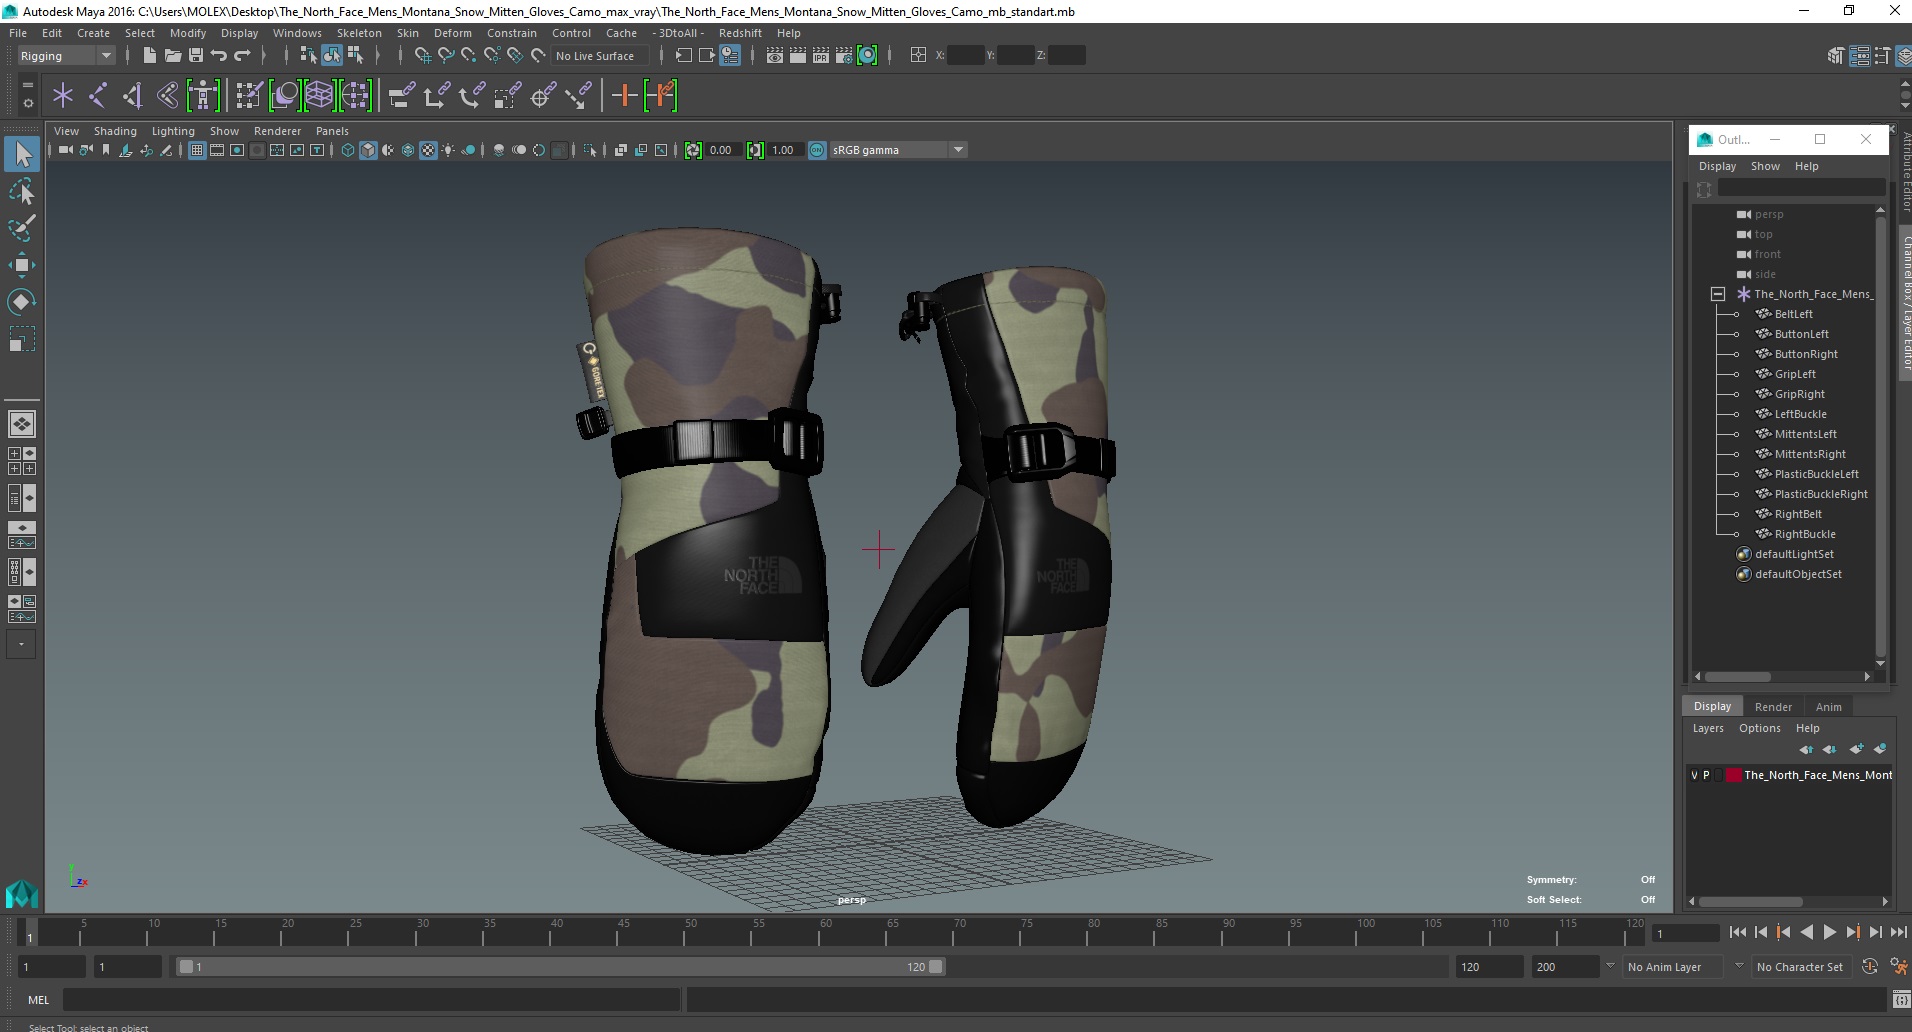Open the Layers menu in Layer Editor
The width and height of the screenshot is (1912, 1032).
1708,728
